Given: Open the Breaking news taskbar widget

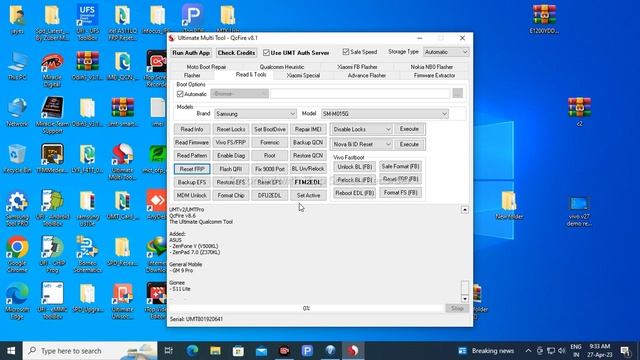Looking at the screenshot, I should pyautogui.click(x=486, y=351).
